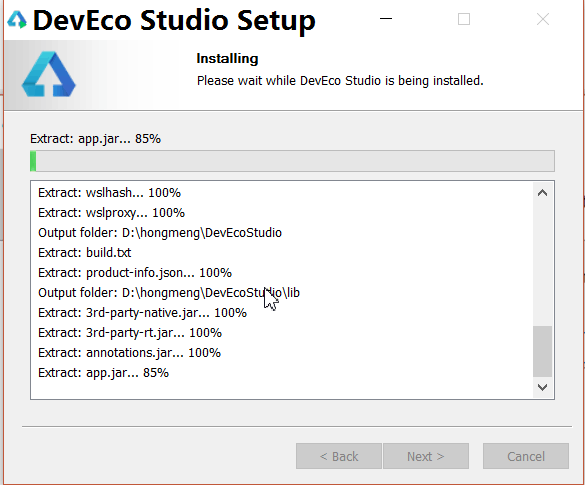Click the DevEco Studio title bar icon

pyautogui.click(x=17, y=19)
